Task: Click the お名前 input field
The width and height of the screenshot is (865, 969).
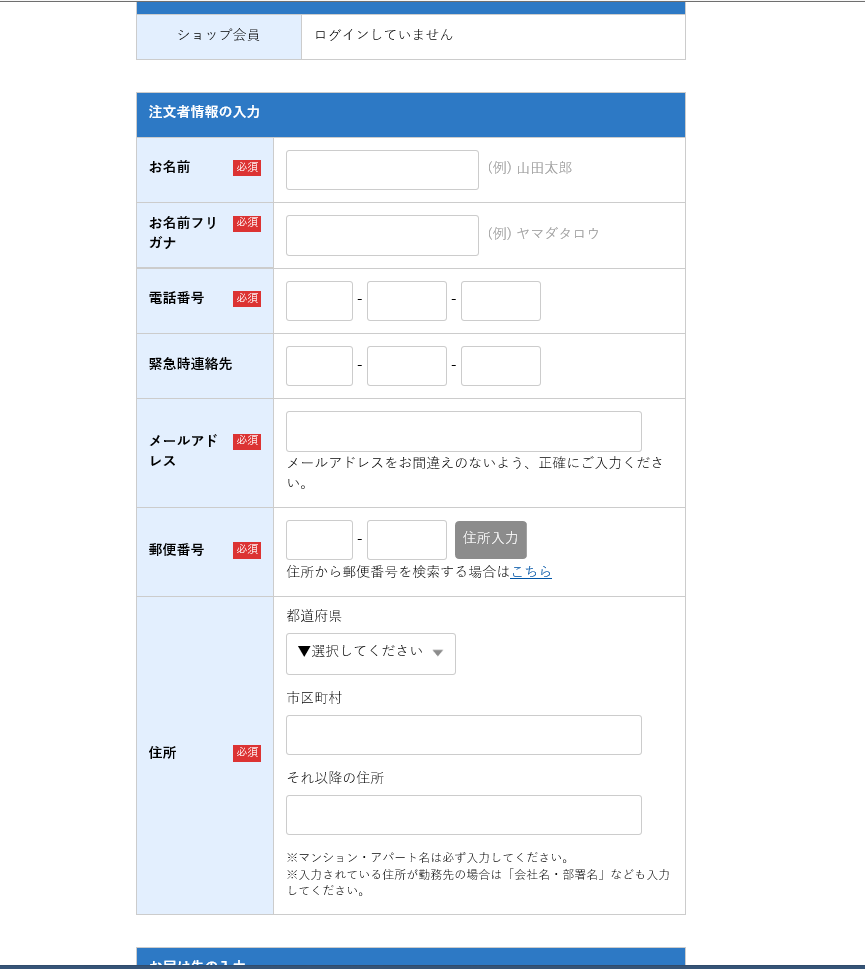Action: click(x=381, y=170)
